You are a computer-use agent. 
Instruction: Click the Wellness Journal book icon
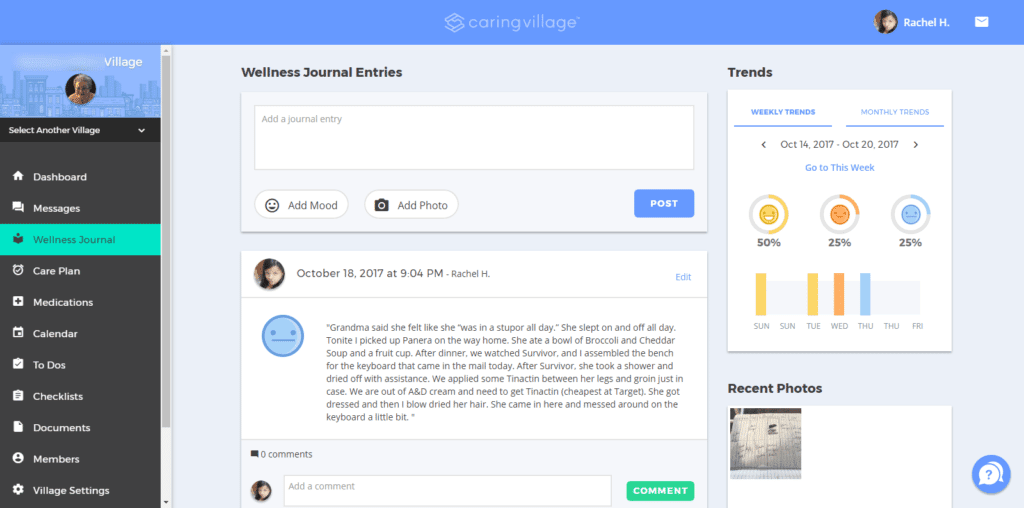[x=18, y=239]
